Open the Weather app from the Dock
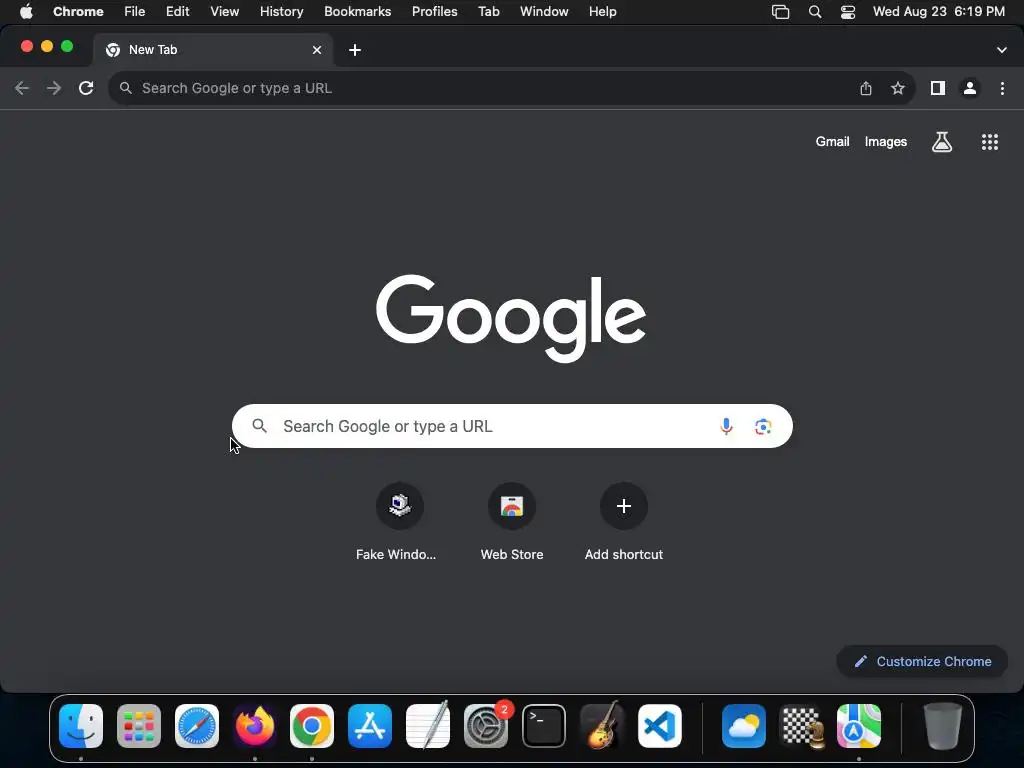Screen dimensions: 1024x768 pyautogui.click(x=744, y=726)
